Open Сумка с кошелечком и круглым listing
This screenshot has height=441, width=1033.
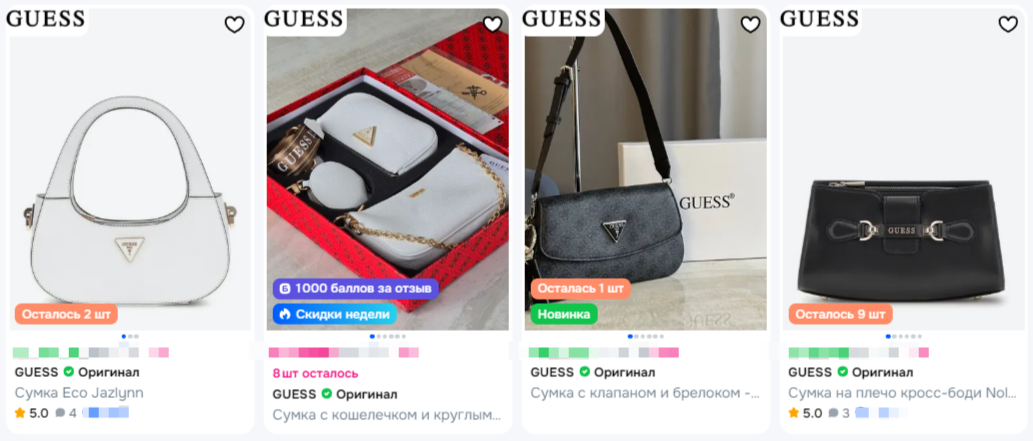pos(387,415)
